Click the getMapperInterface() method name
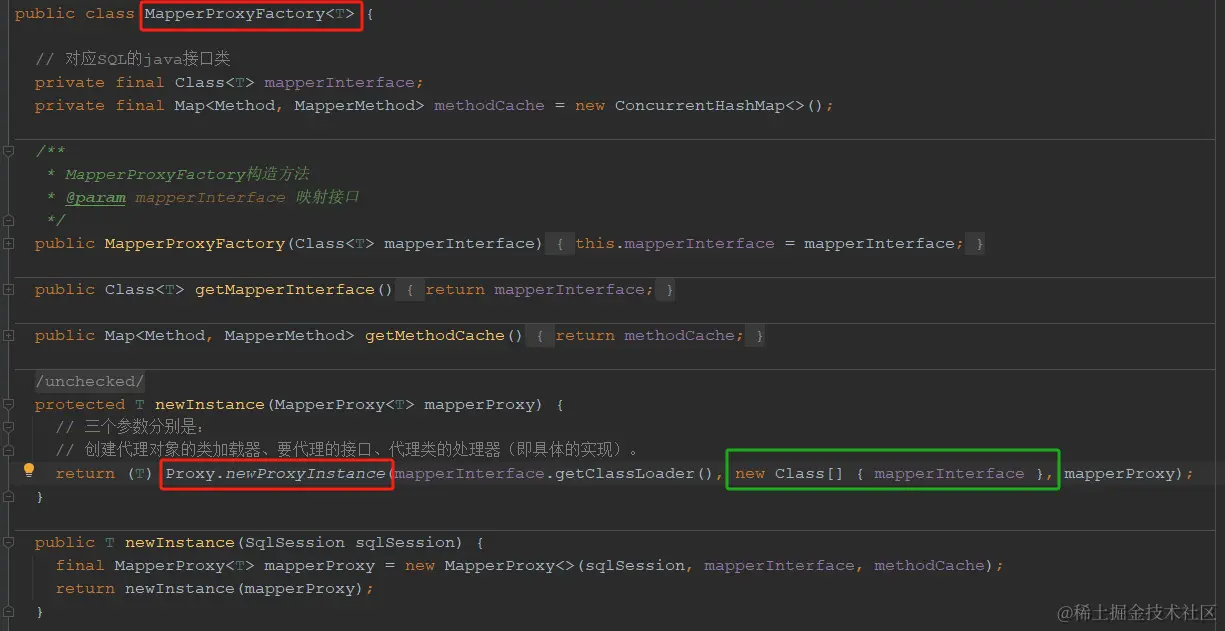Viewport: 1225px width, 631px height. [x=294, y=290]
